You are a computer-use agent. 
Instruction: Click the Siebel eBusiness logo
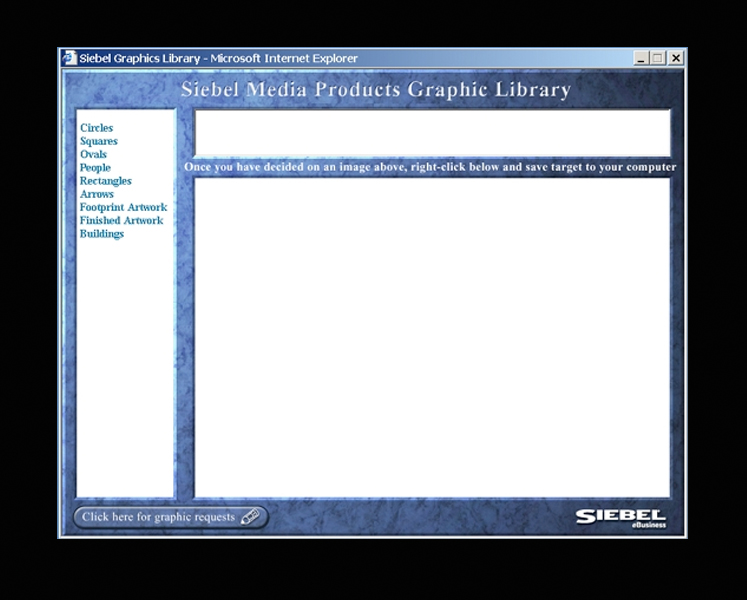(621, 519)
